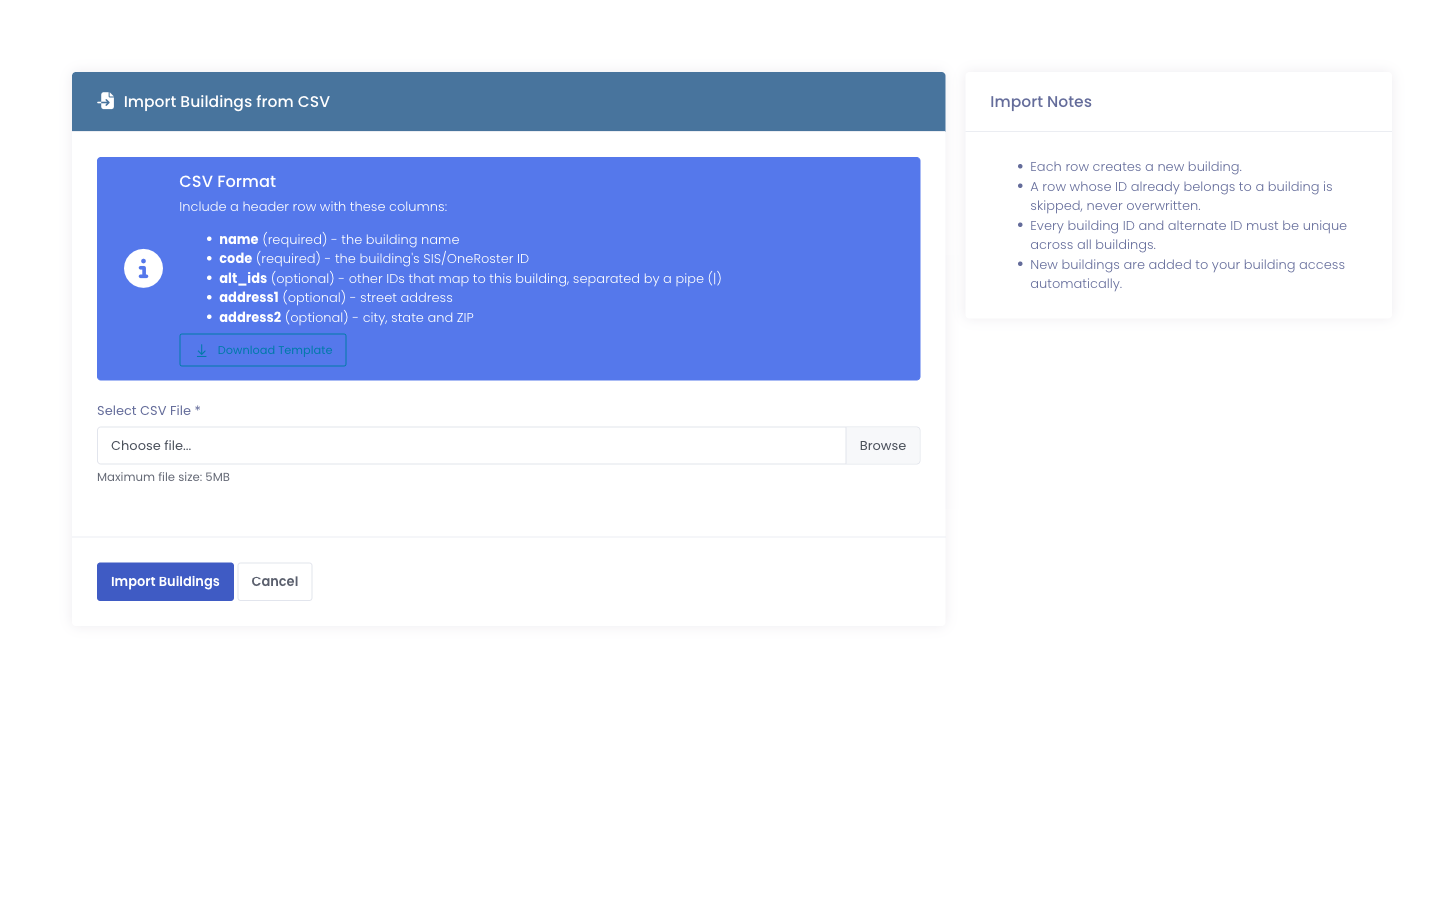
Task: Submit with Import Buildings button
Action: click(165, 582)
